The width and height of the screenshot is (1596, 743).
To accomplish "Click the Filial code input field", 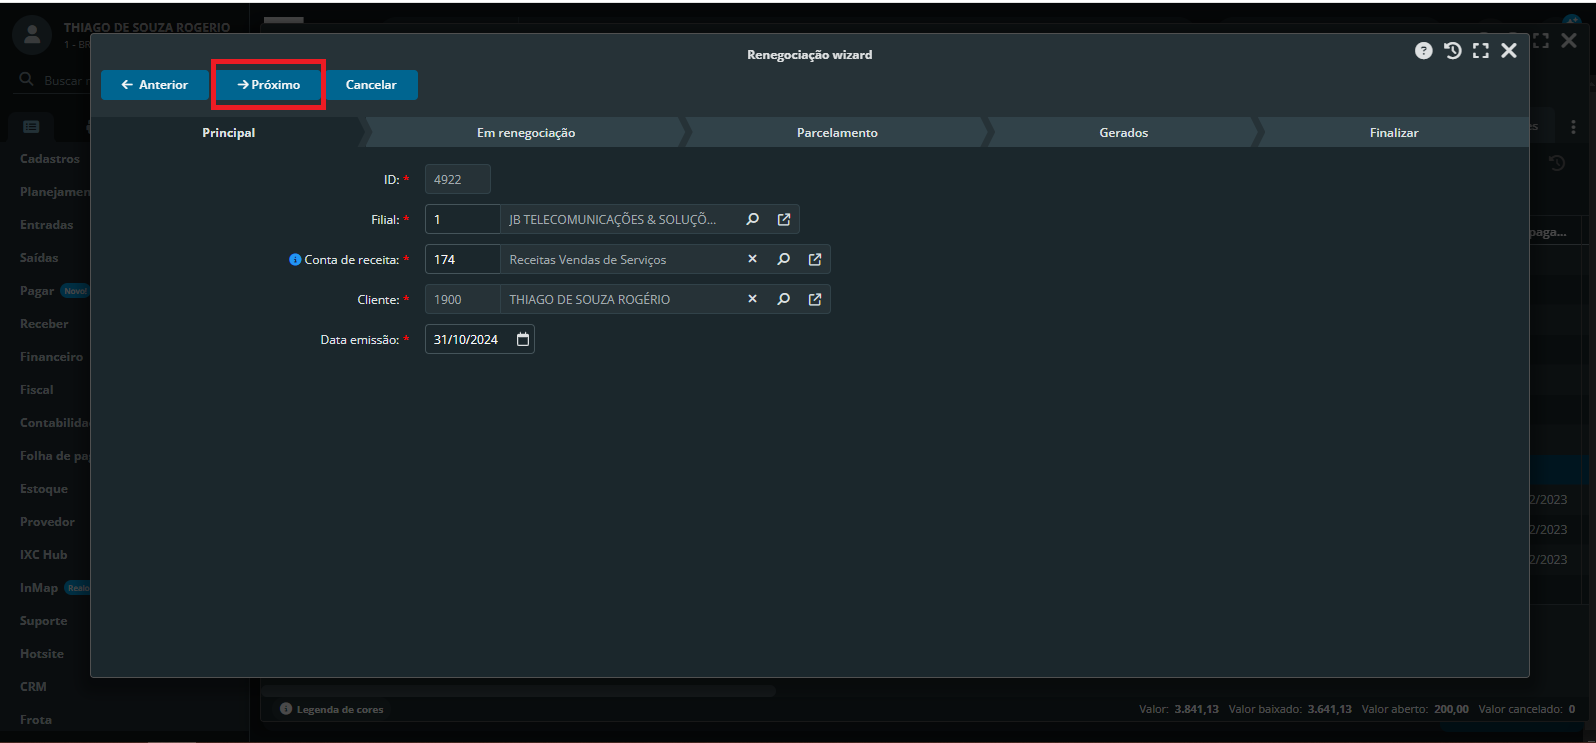I will (462, 219).
